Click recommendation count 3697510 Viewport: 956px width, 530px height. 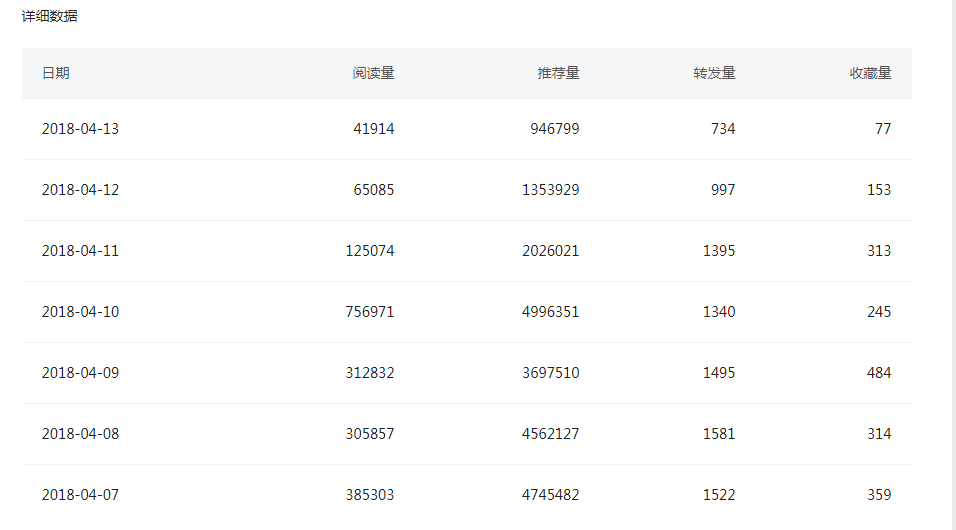[551, 373]
